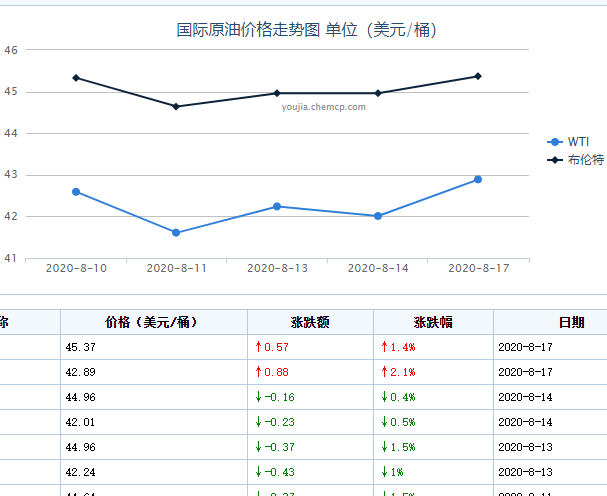The width and height of the screenshot is (607, 496).
Task: Click the 涨跌幅 column header
Action: 433,322
